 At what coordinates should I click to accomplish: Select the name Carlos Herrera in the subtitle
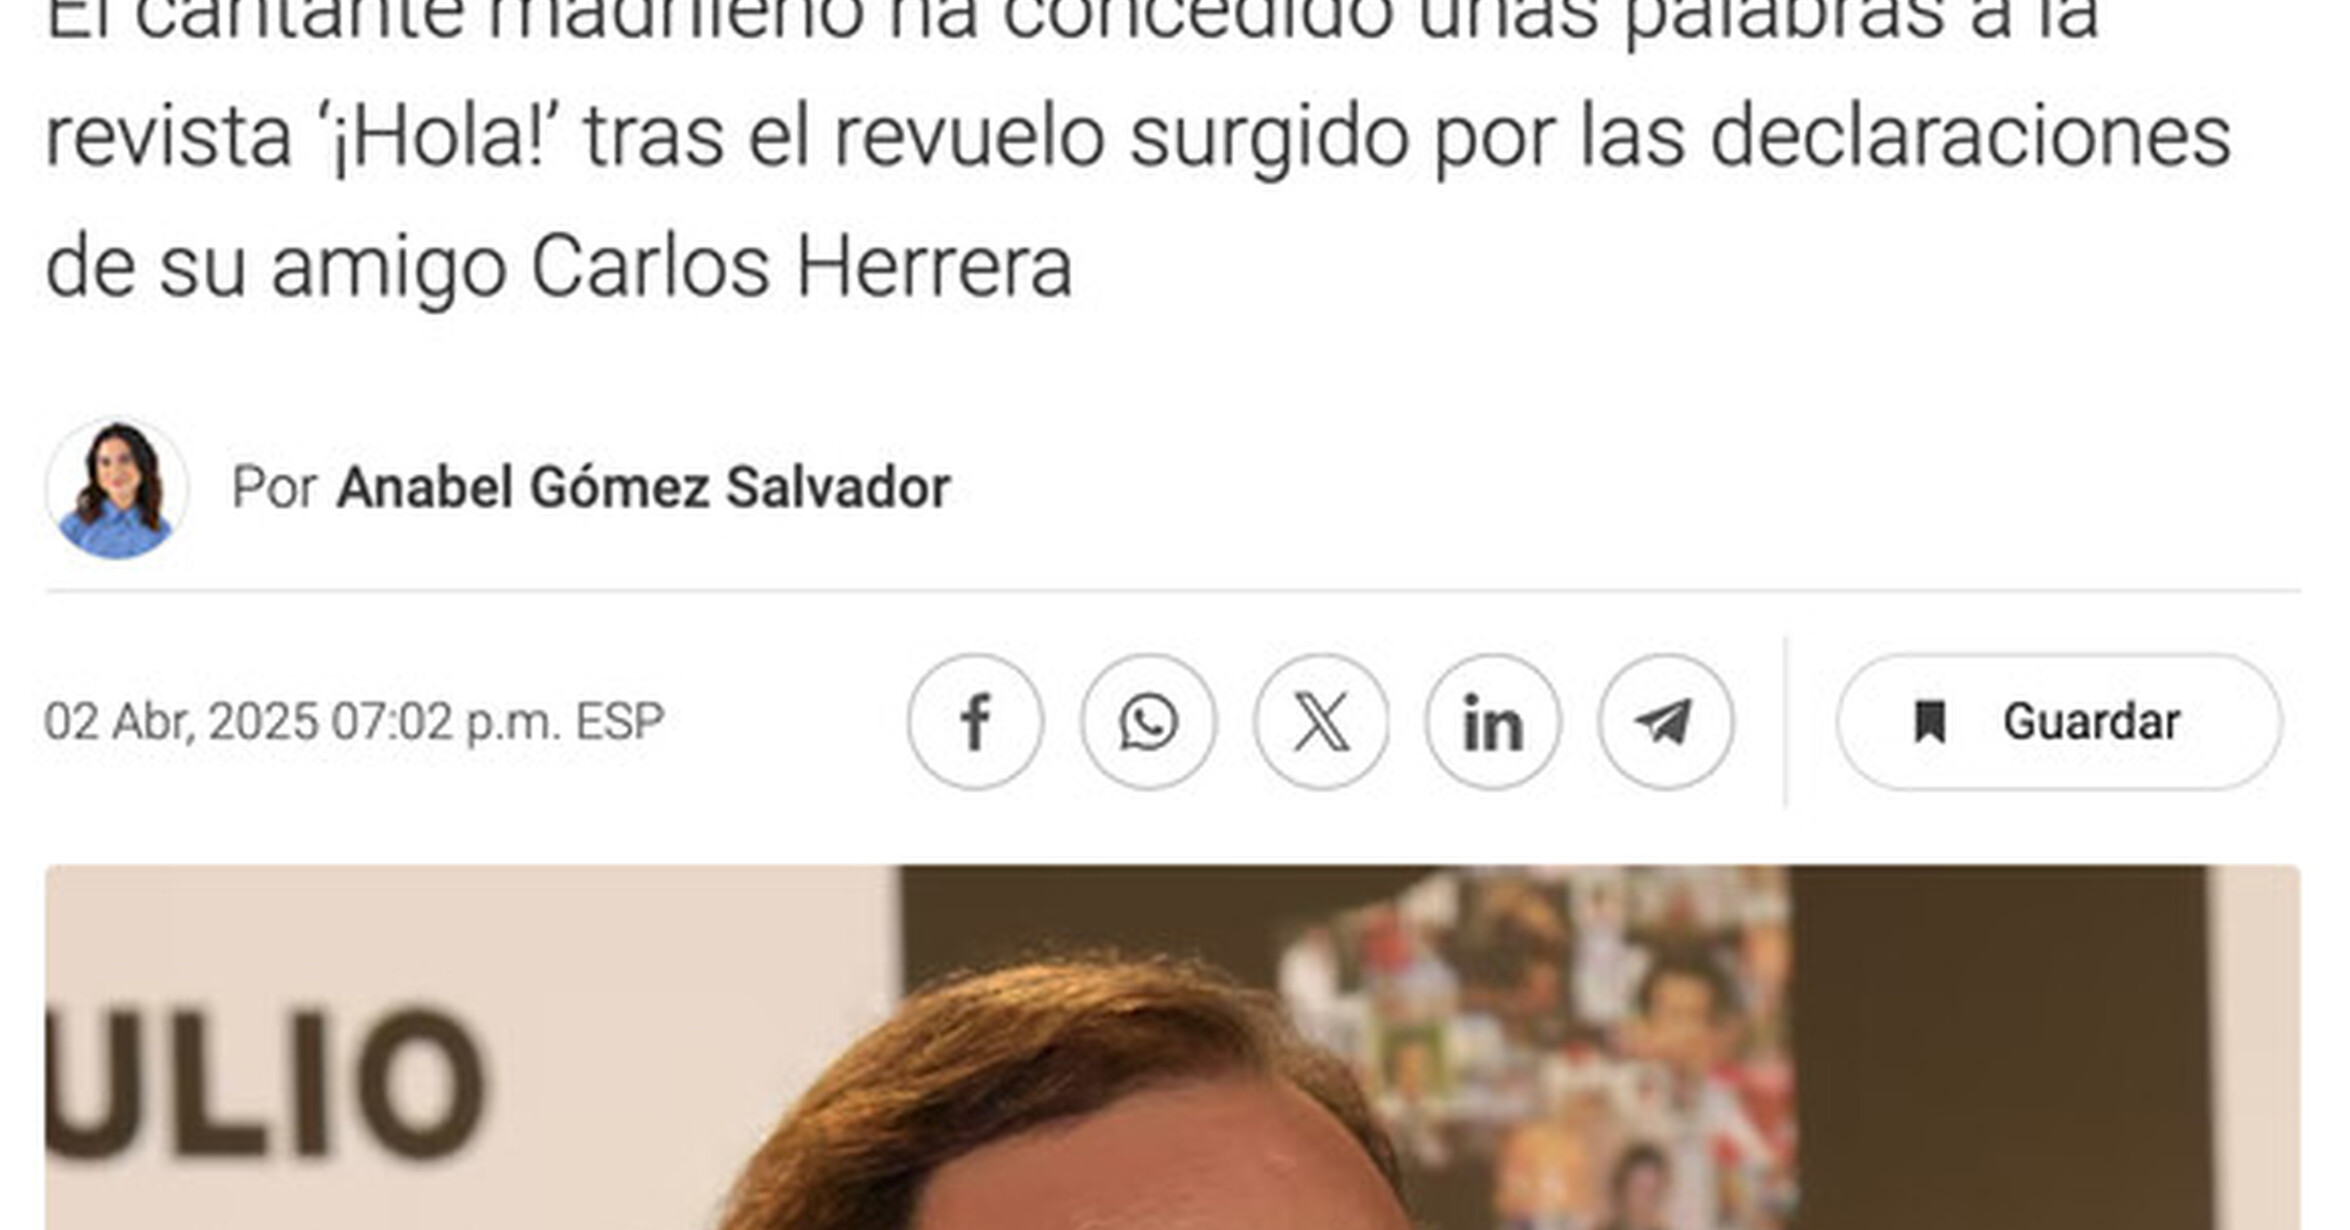coord(801,267)
